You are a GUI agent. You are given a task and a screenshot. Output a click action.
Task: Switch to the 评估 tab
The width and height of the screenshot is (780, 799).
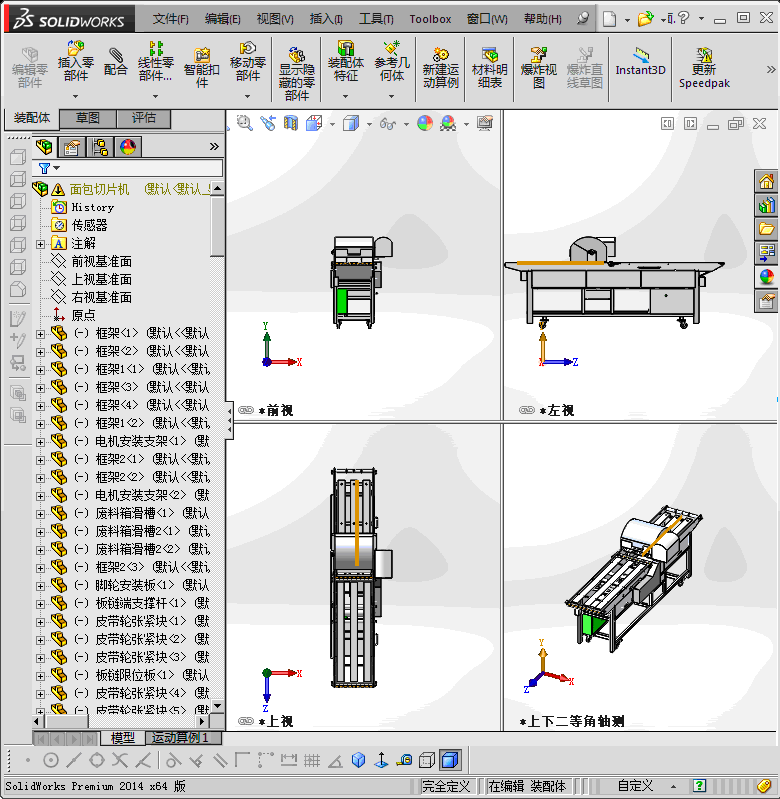click(x=144, y=118)
